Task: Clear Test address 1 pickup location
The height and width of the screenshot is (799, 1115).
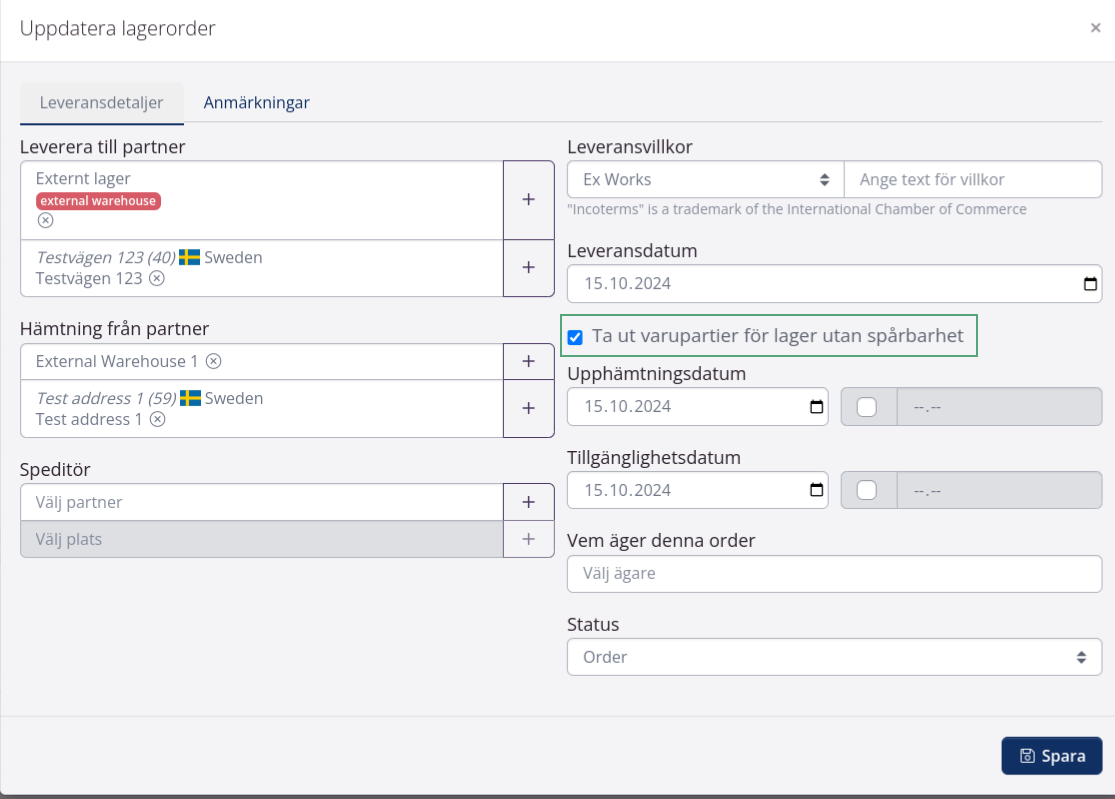Action: [157, 420]
